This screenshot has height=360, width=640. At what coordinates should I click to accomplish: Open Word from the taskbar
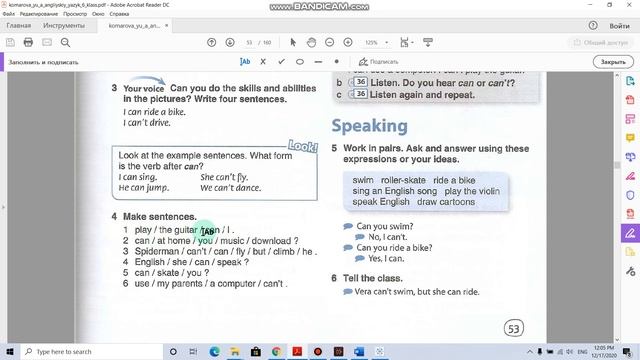pyautogui.click(x=359, y=351)
